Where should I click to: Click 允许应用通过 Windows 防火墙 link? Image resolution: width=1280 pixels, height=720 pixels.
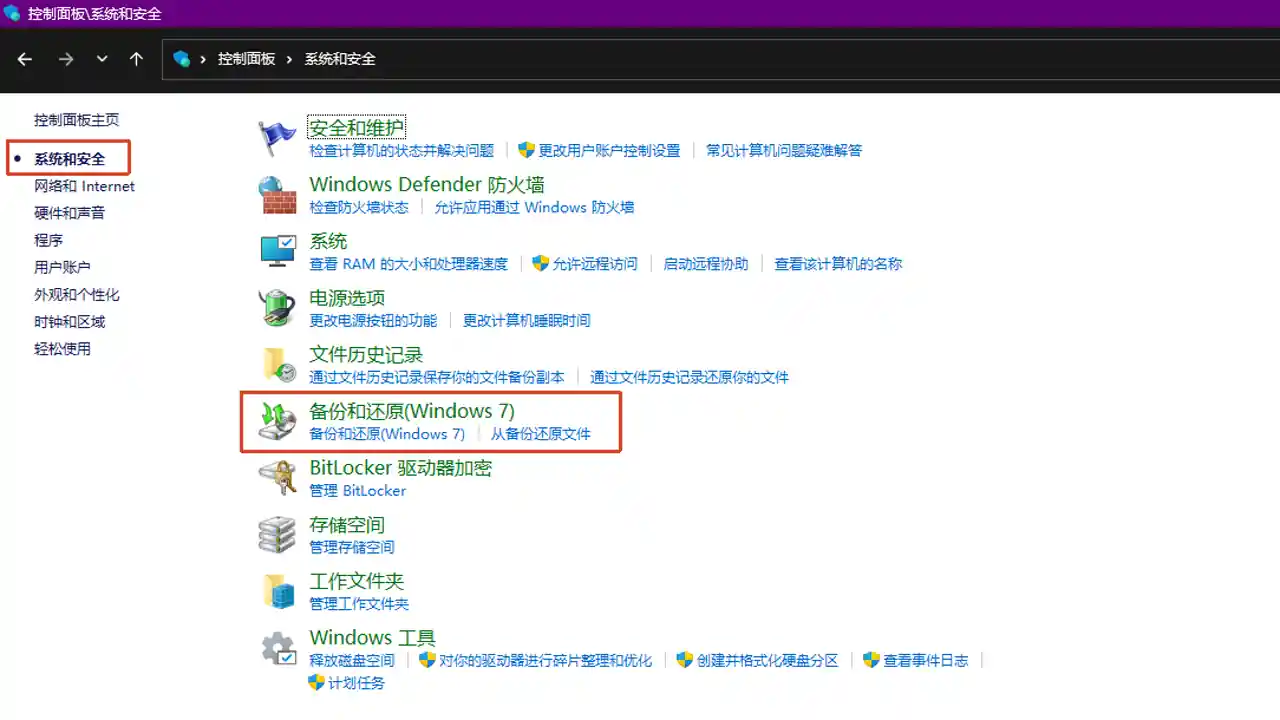(535, 207)
